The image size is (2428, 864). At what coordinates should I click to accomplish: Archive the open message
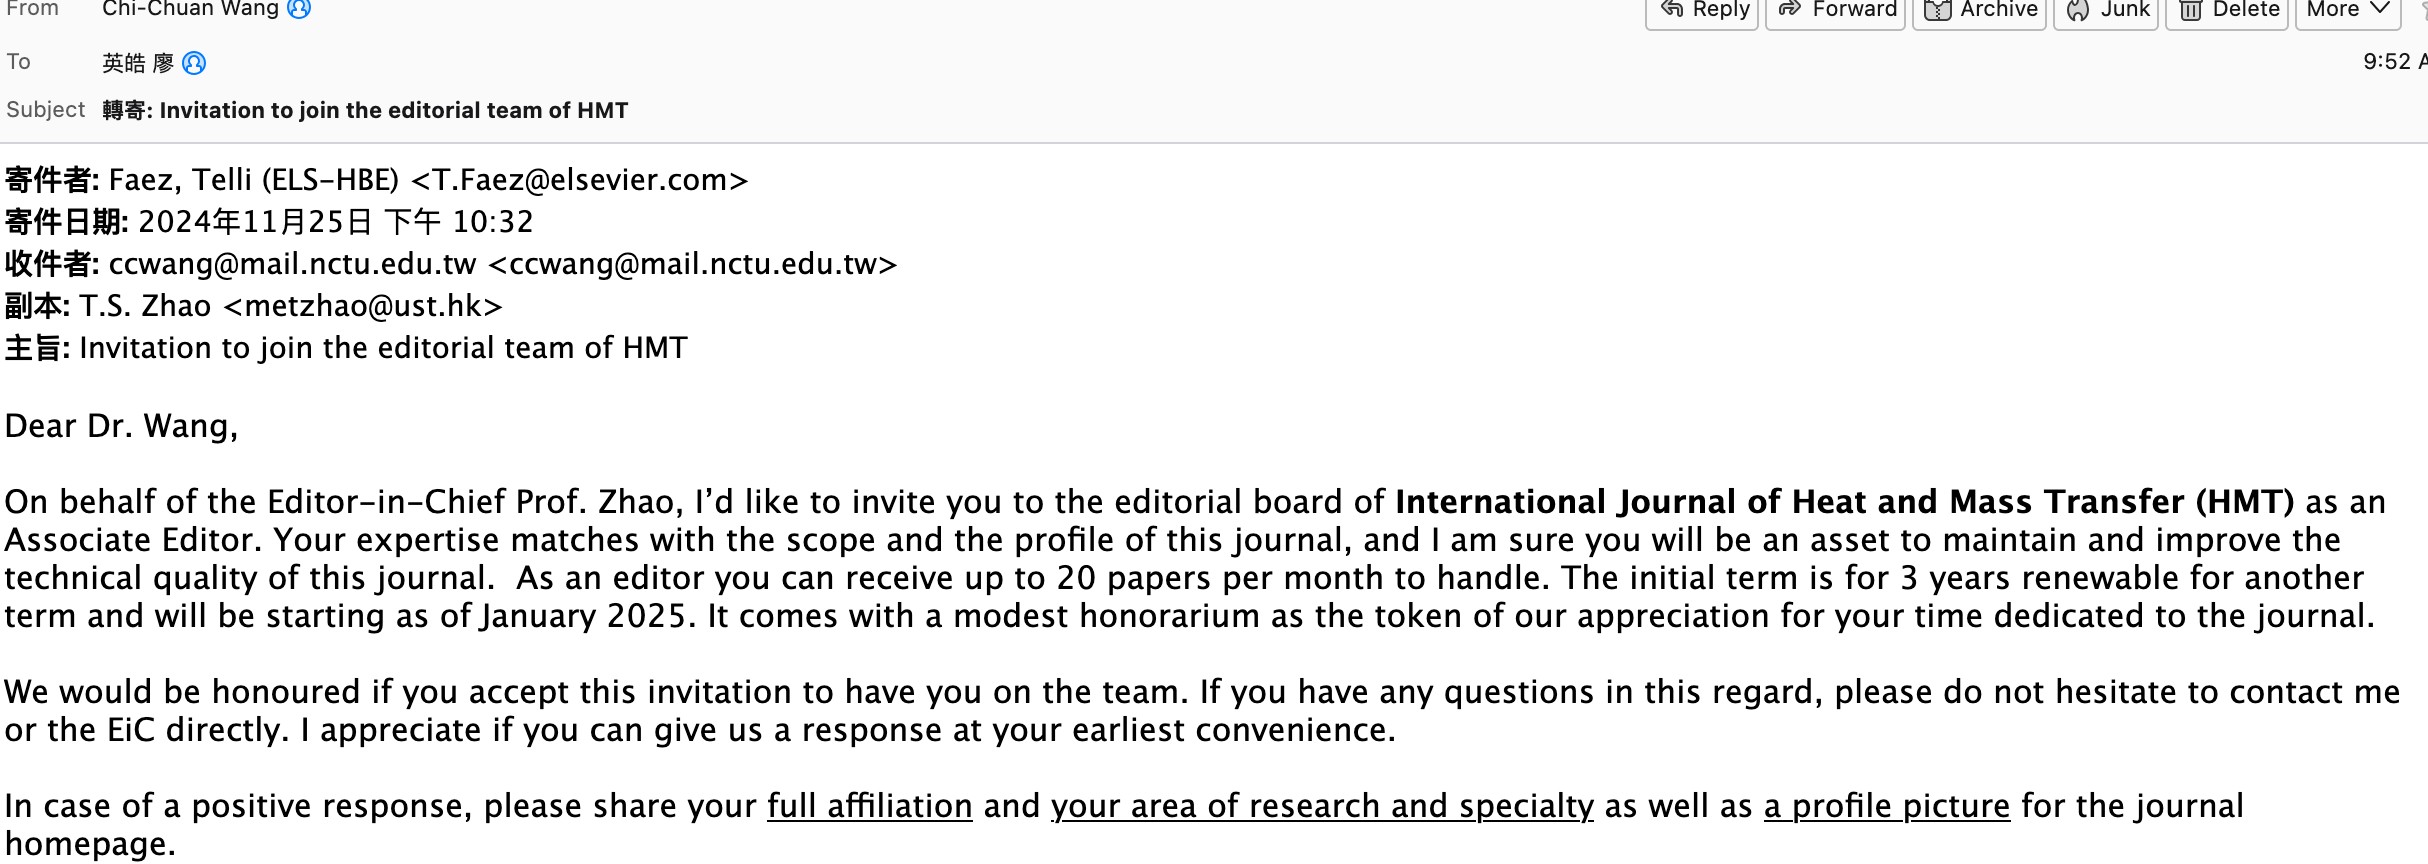point(1980,10)
